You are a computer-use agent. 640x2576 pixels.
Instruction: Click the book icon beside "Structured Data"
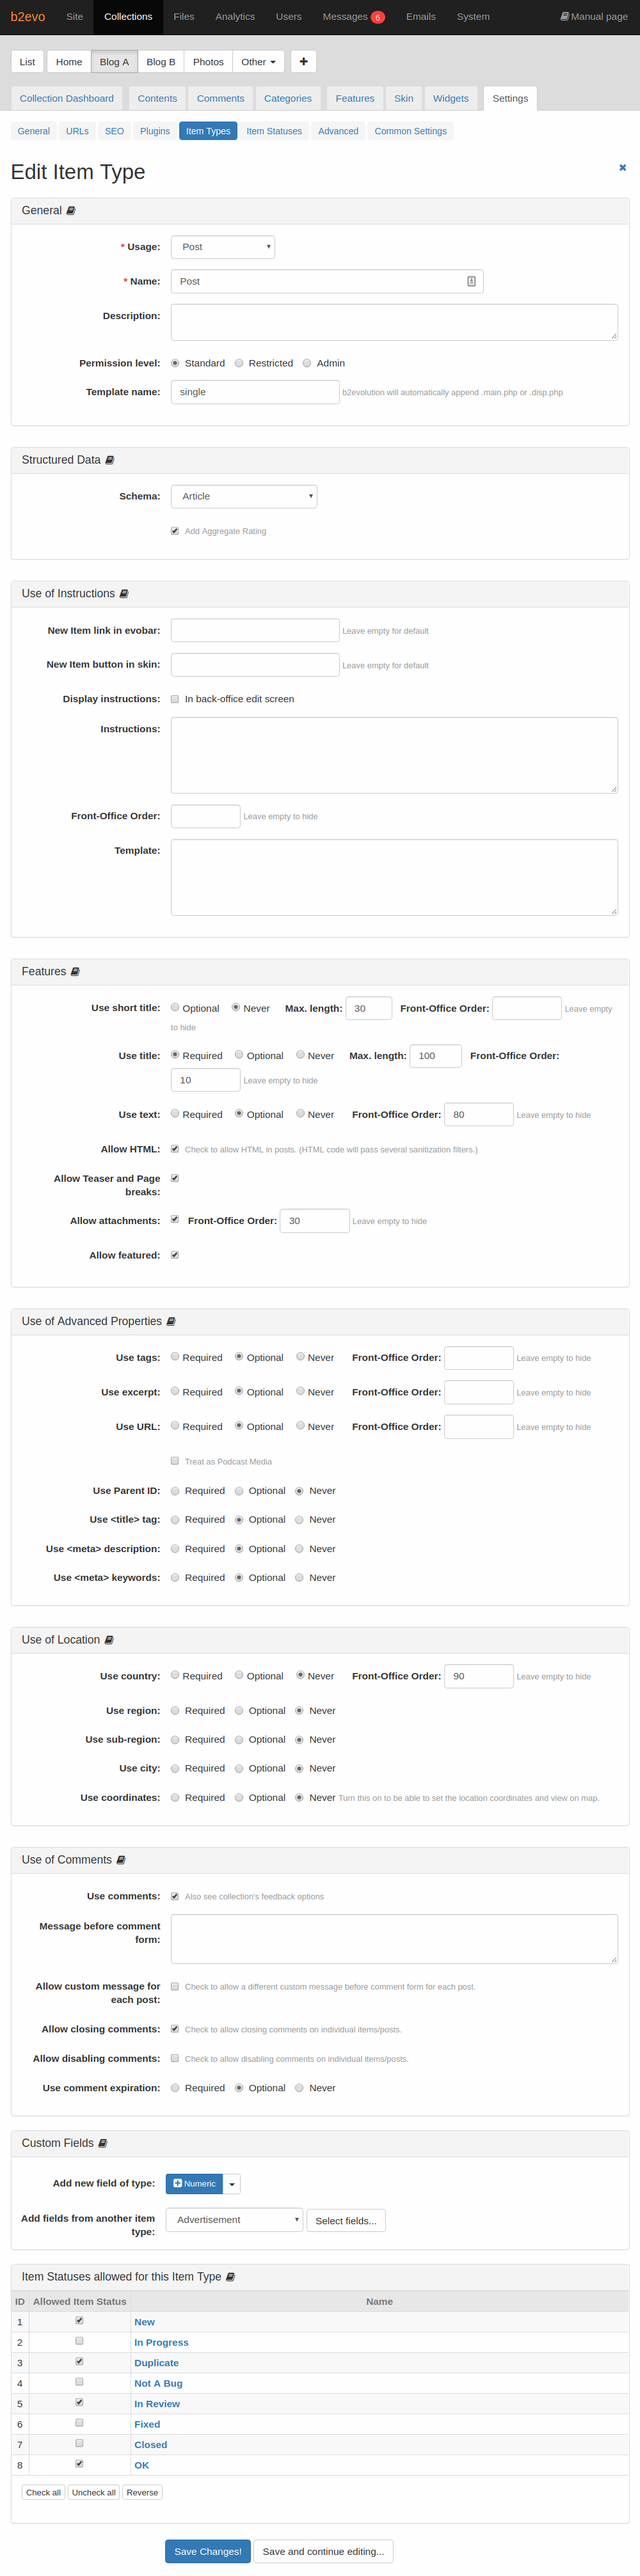point(109,459)
